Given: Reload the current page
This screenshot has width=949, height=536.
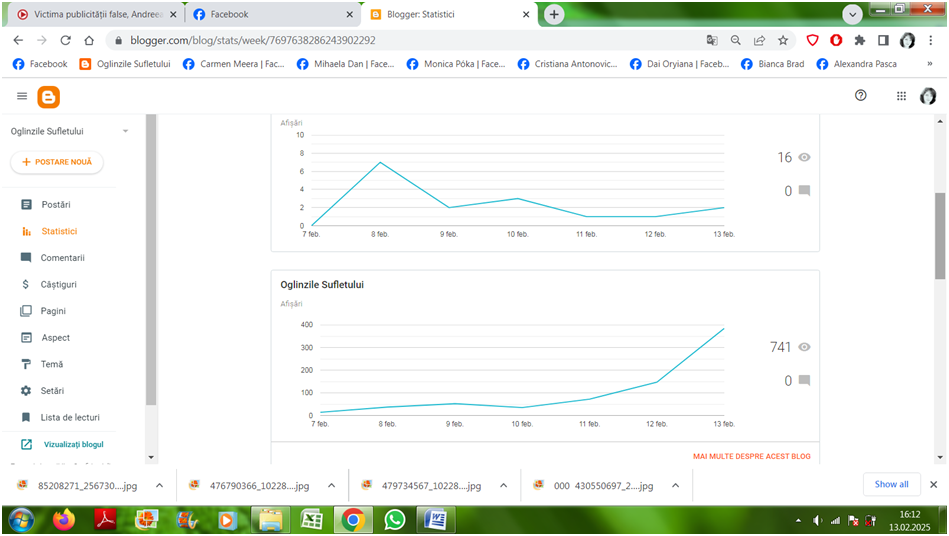Looking at the screenshot, I should (x=65, y=40).
